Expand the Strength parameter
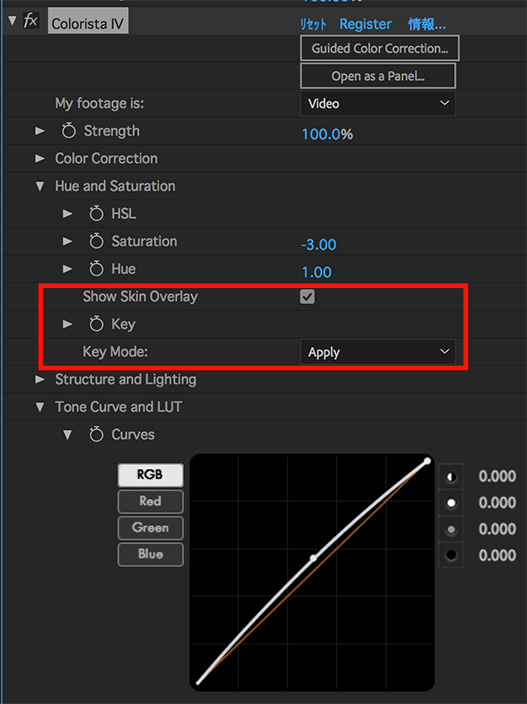527x704 pixels. [x=40, y=131]
